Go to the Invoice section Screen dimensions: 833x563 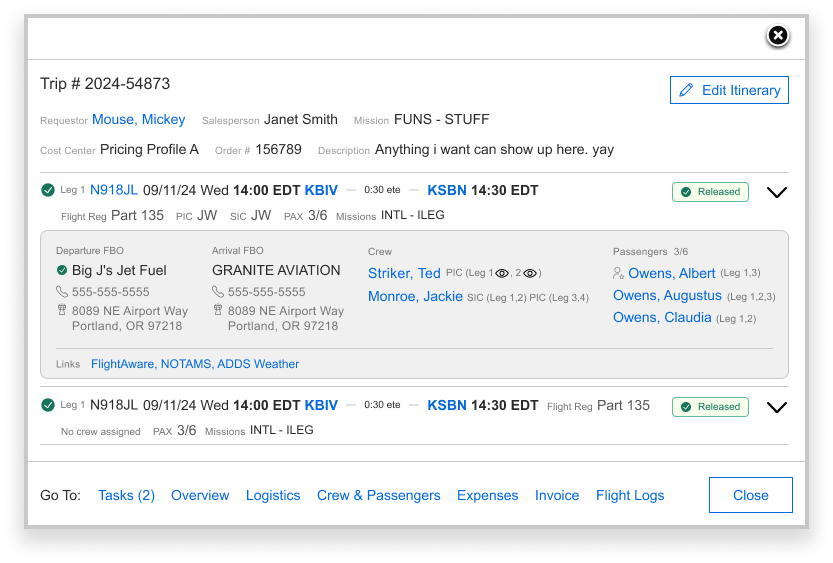(557, 495)
